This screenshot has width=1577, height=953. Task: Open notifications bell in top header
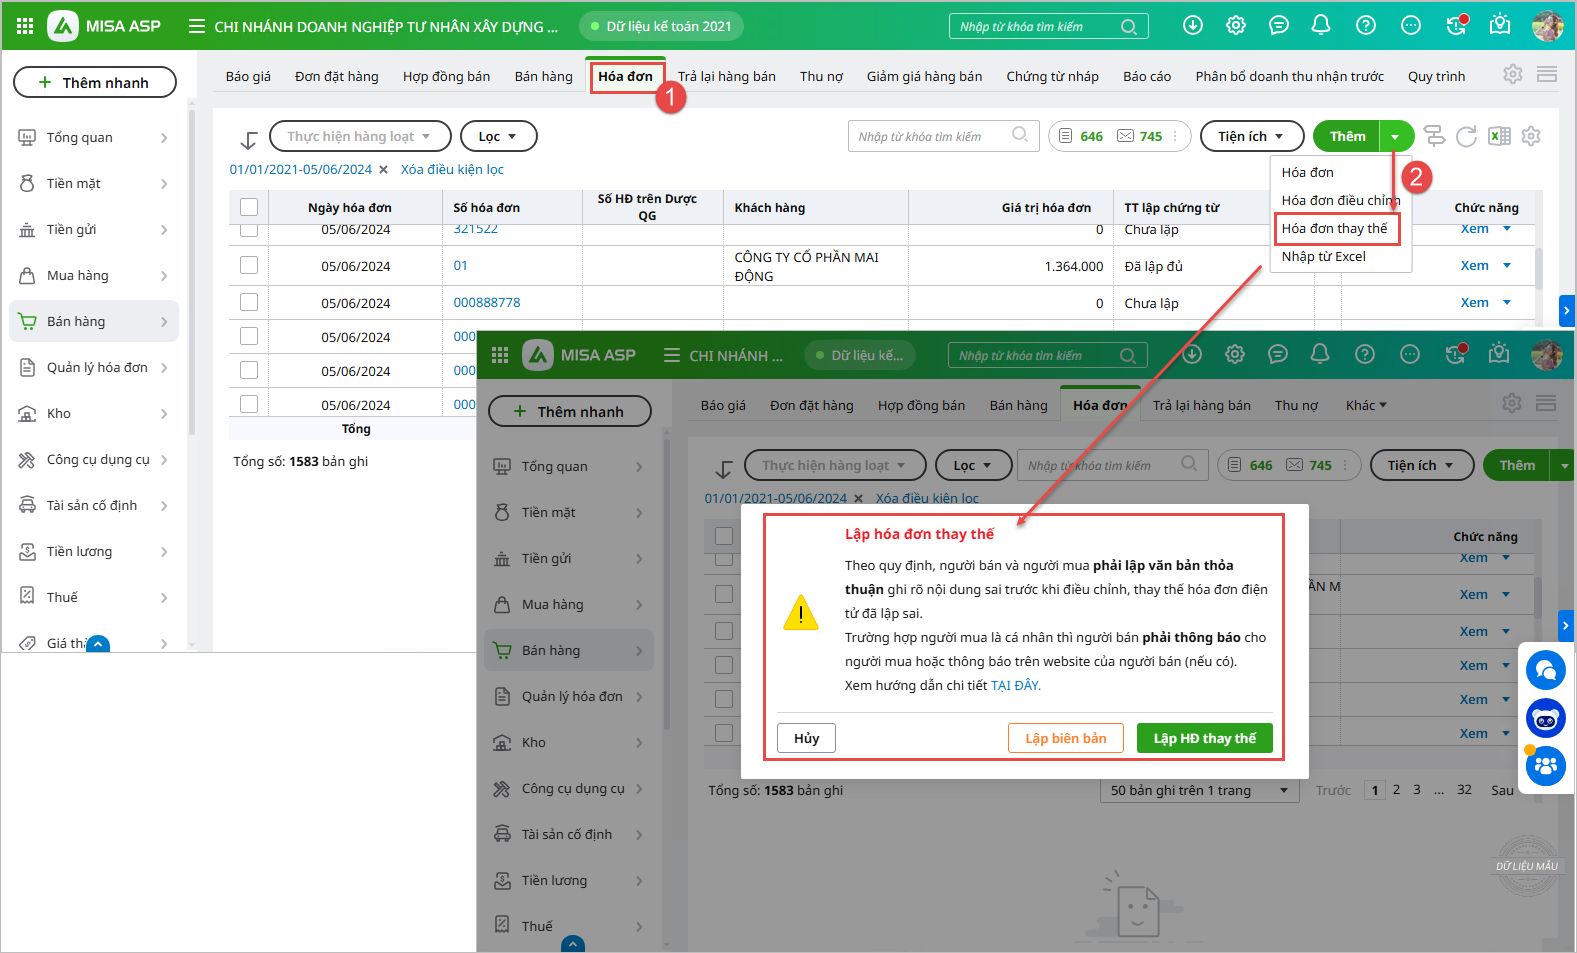click(x=1321, y=25)
